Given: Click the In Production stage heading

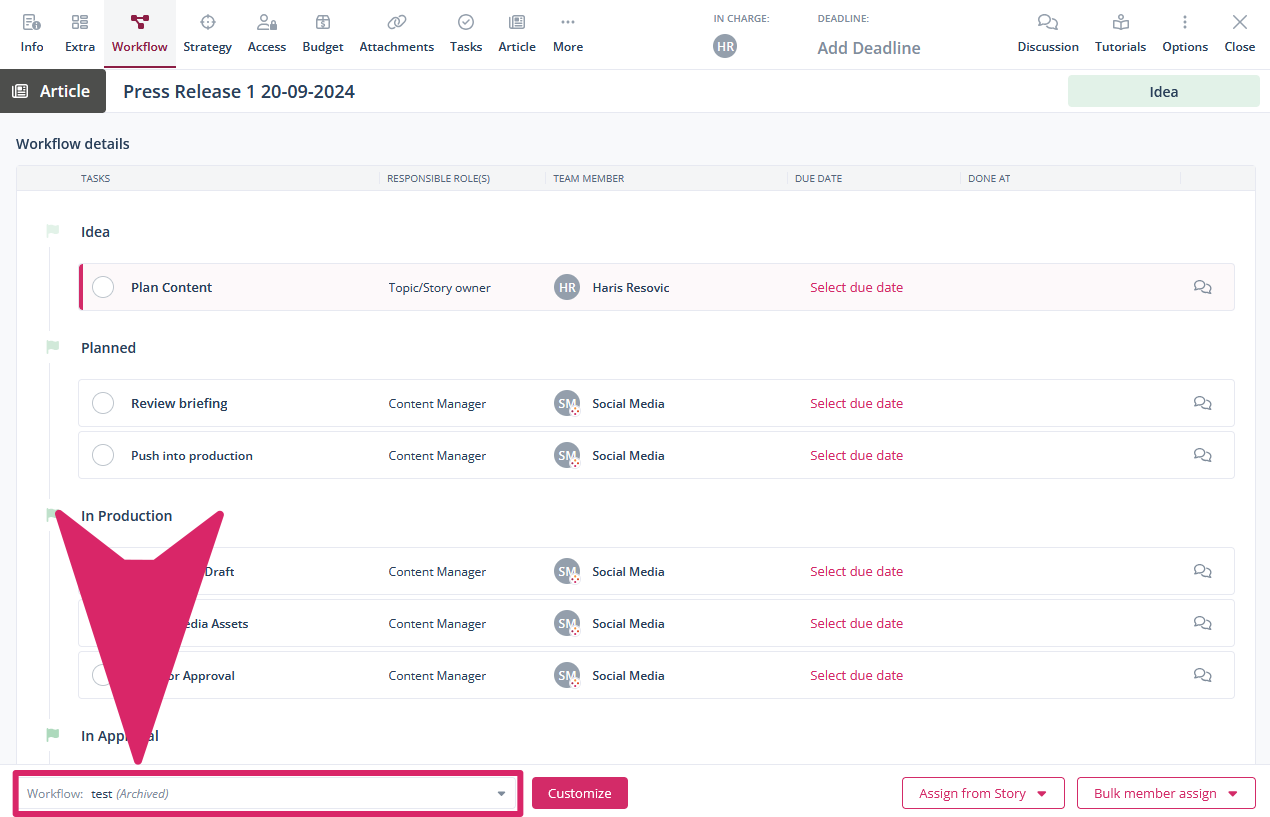Looking at the screenshot, I should coord(127,516).
